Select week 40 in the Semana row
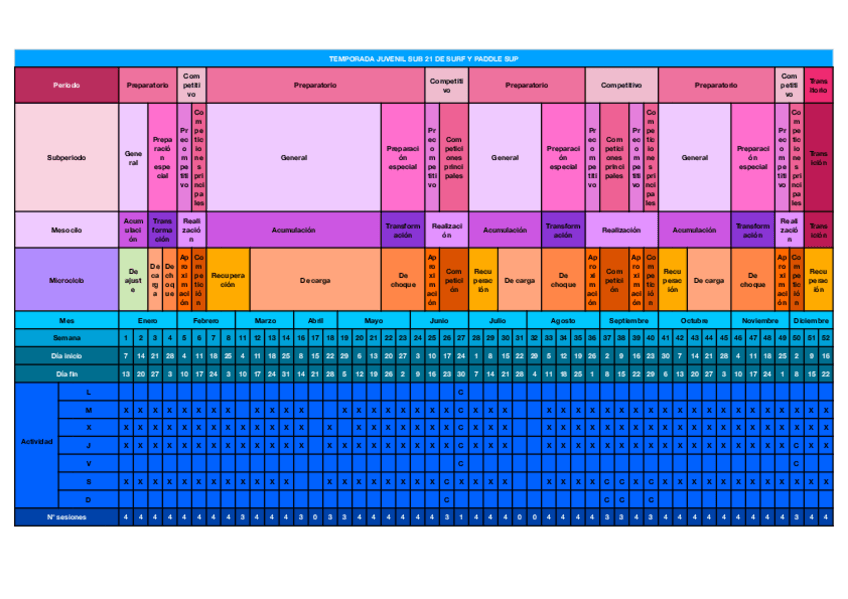The height and width of the screenshot is (599, 848). point(651,338)
